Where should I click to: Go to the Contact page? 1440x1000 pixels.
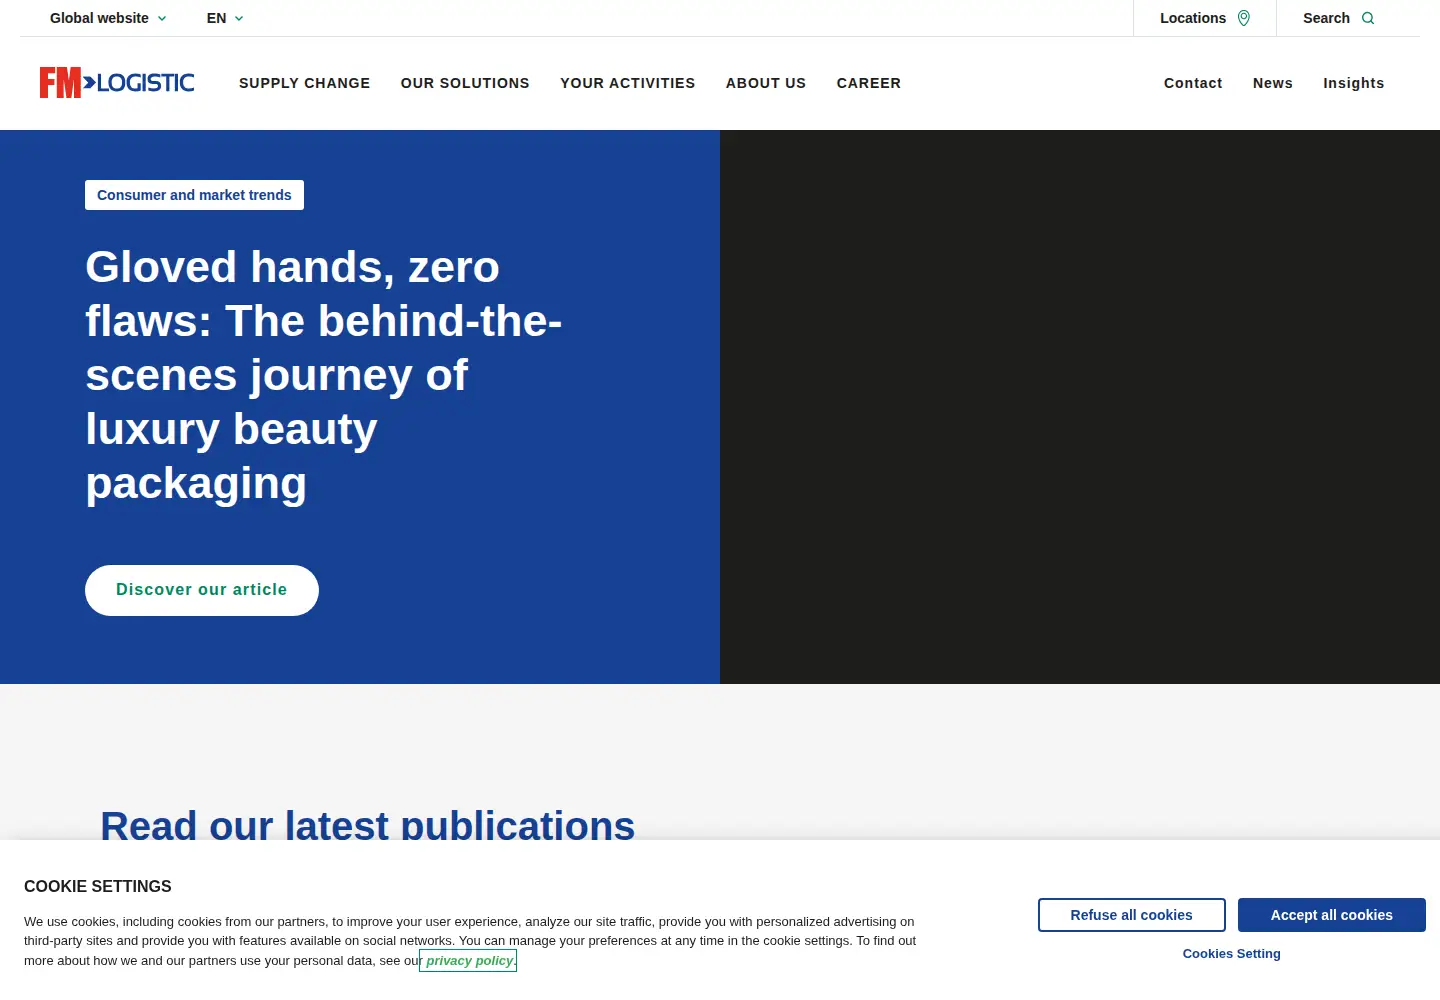1193,83
